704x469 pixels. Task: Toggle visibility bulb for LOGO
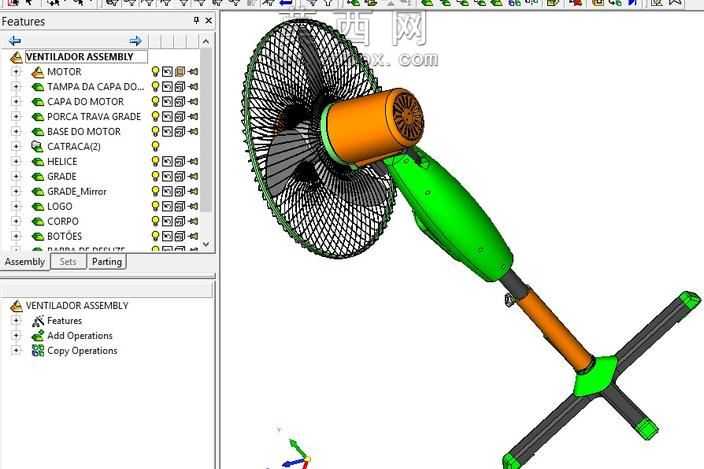click(x=155, y=206)
